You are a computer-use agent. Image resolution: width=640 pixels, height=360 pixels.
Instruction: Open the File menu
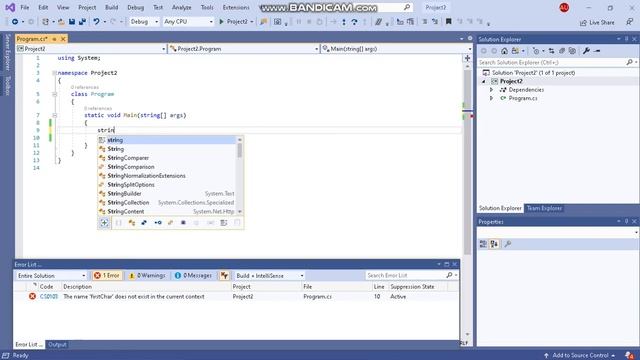[25, 7]
